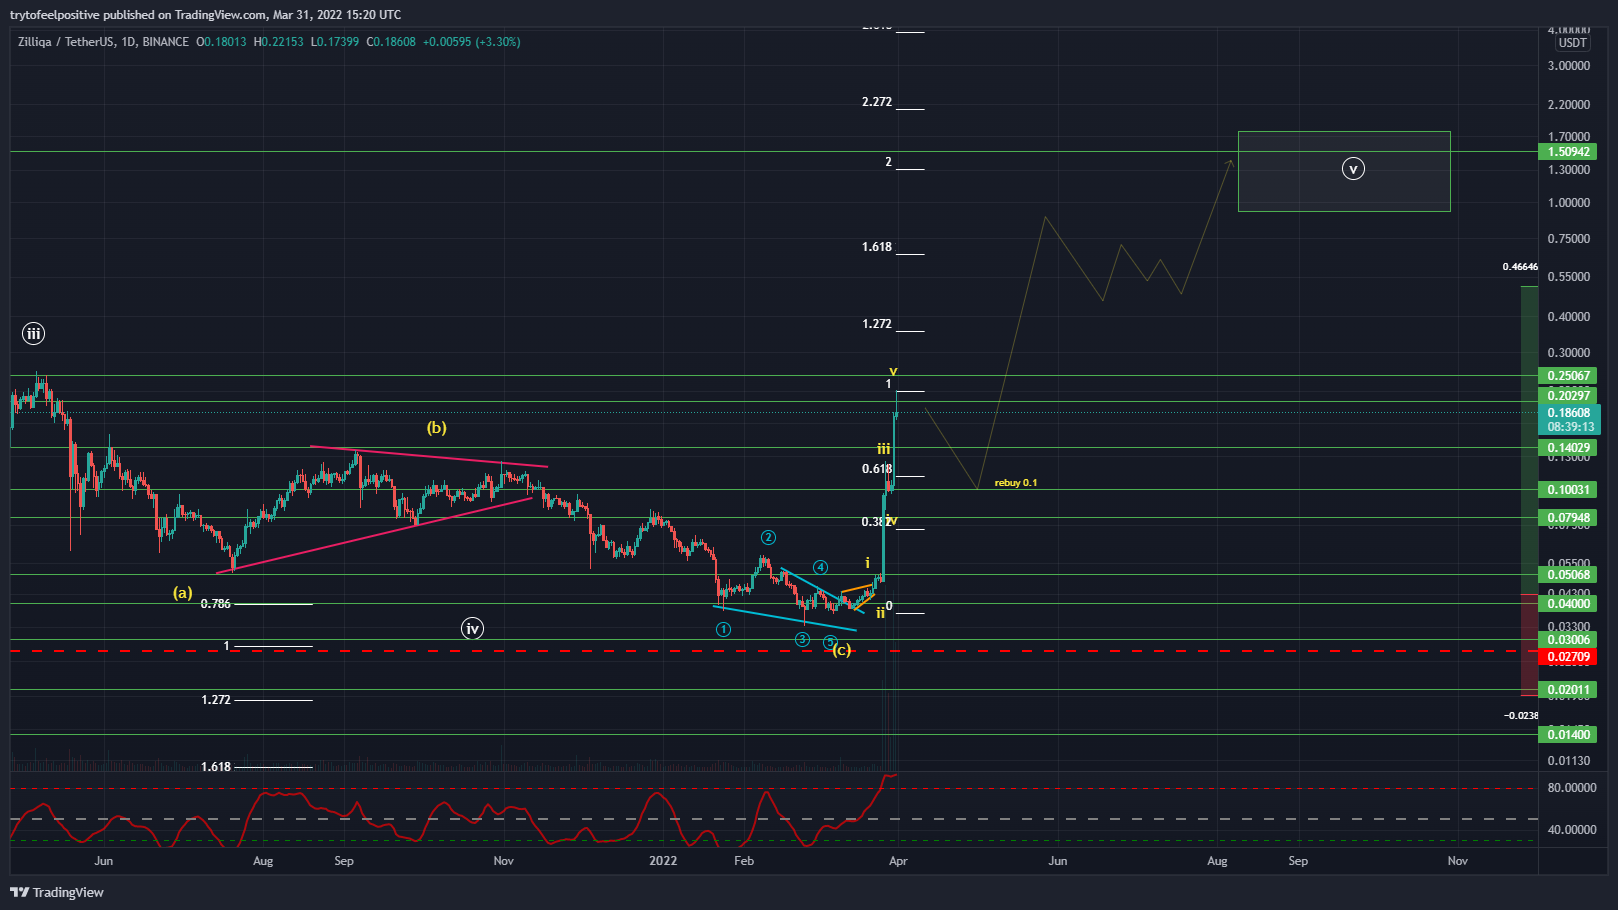The height and width of the screenshot is (910, 1618).
Task: Click the Feb label on time axis
Action: coord(744,861)
